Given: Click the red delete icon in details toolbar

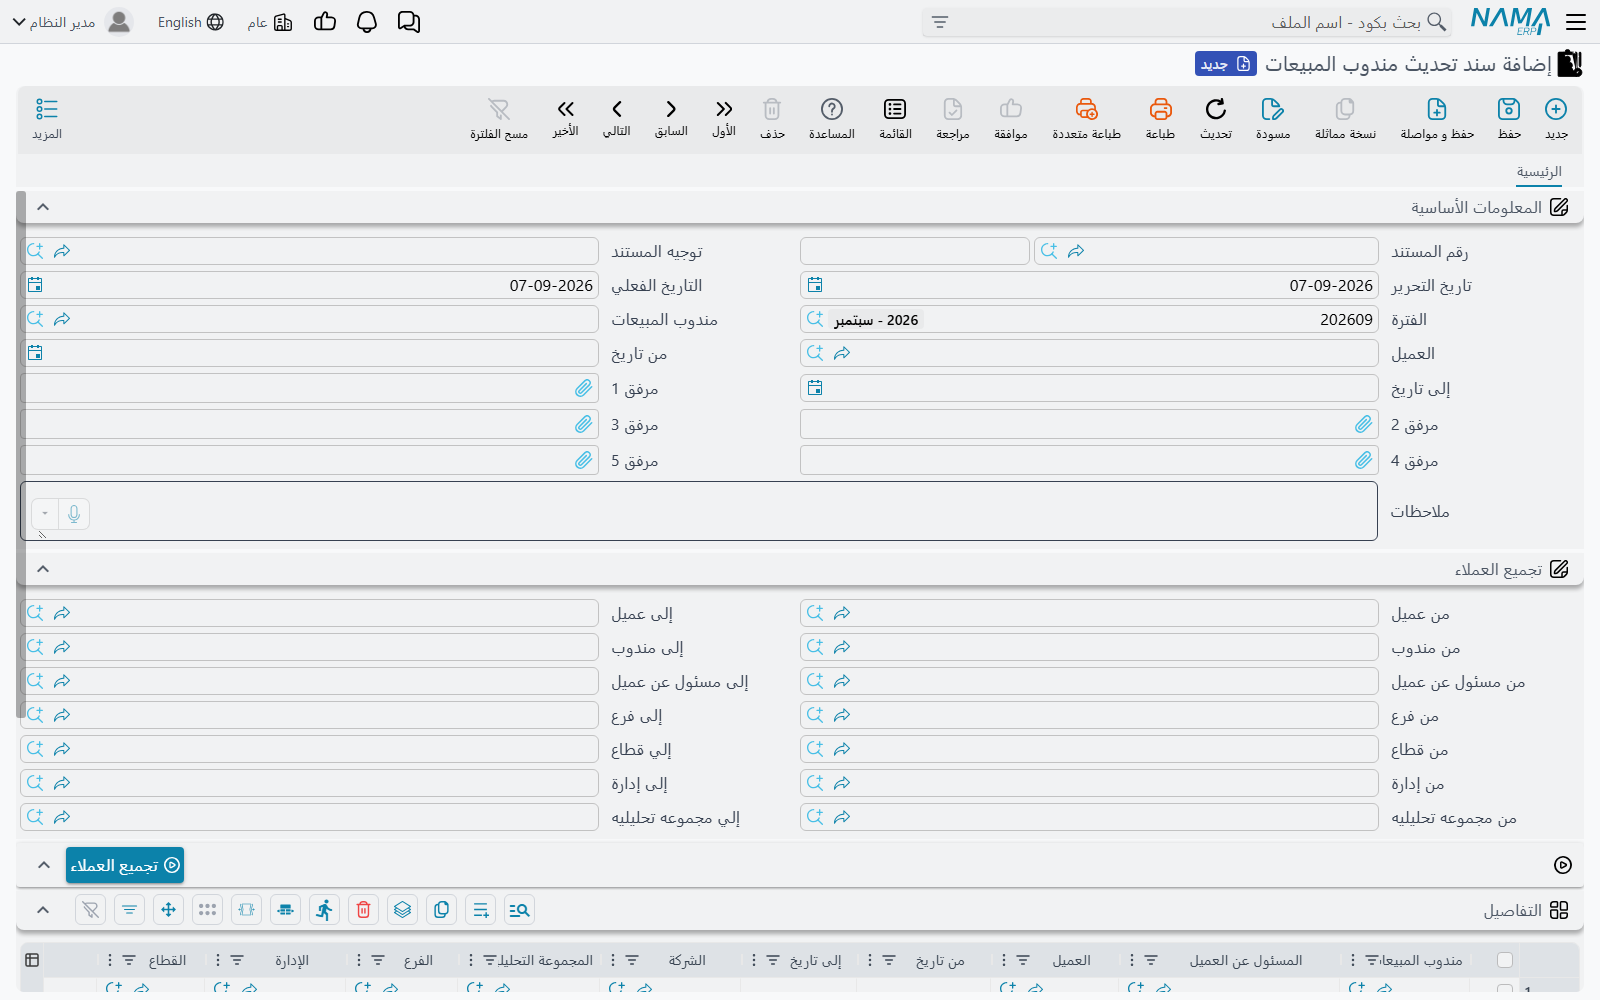Looking at the screenshot, I should pos(364,910).
